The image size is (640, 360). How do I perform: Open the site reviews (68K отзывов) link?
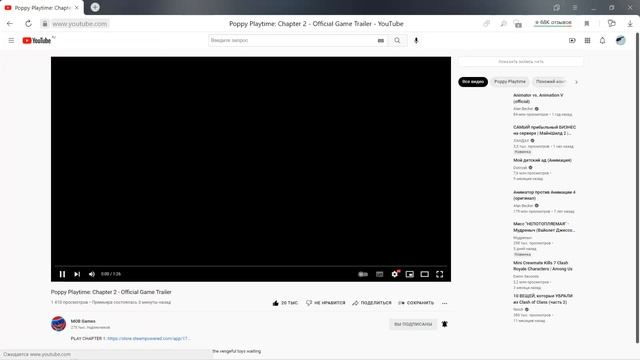point(553,23)
